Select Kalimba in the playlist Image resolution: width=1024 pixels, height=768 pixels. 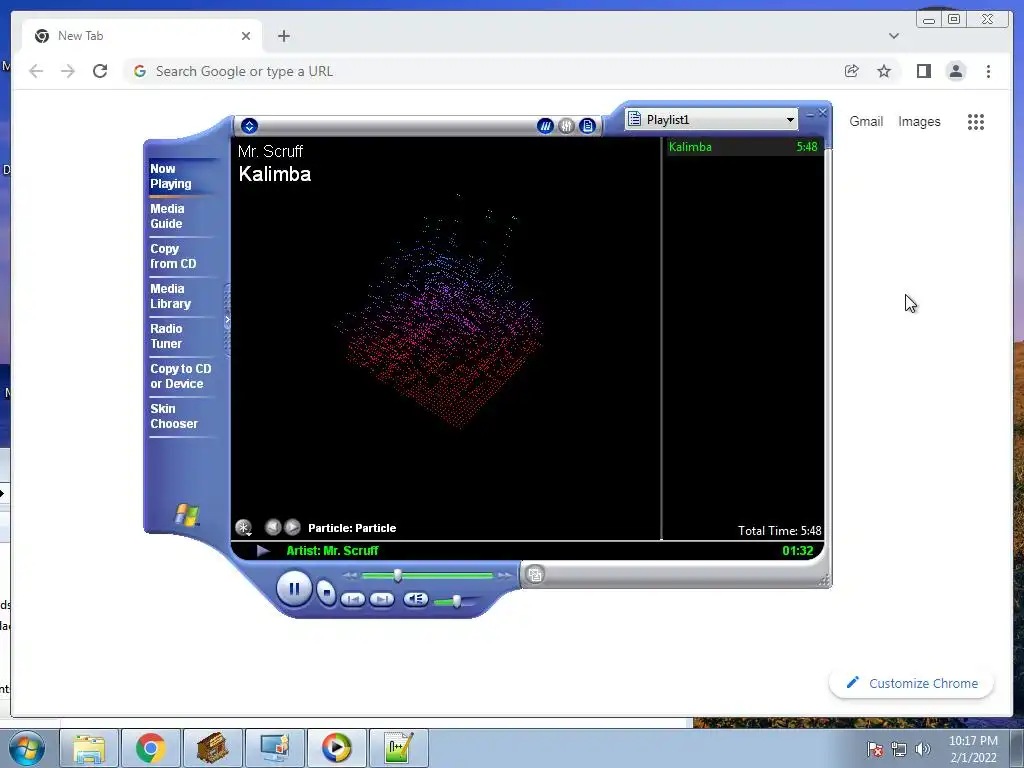(743, 147)
